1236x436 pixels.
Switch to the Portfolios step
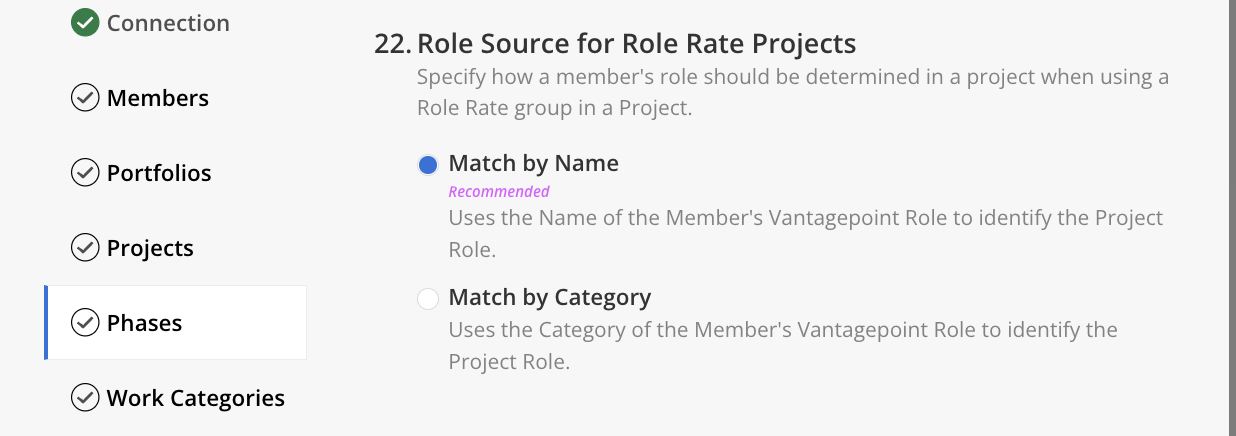tap(159, 173)
